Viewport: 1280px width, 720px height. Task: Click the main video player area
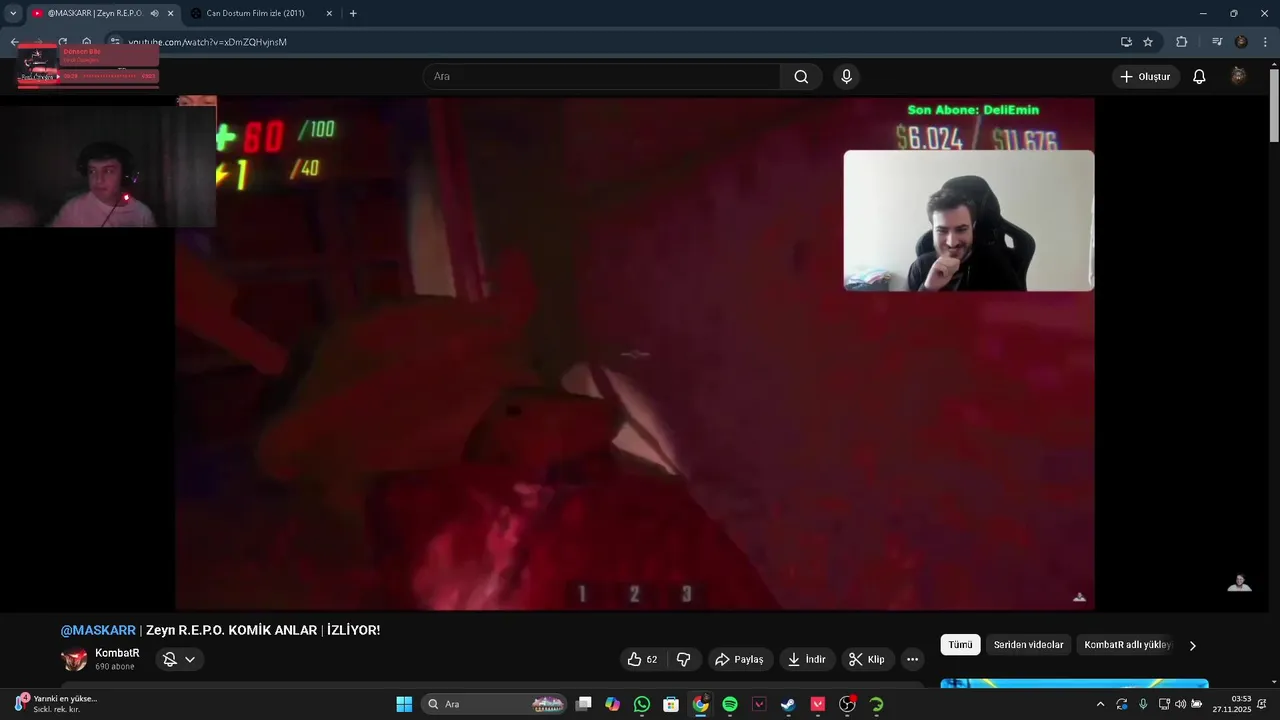coord(635,352)
